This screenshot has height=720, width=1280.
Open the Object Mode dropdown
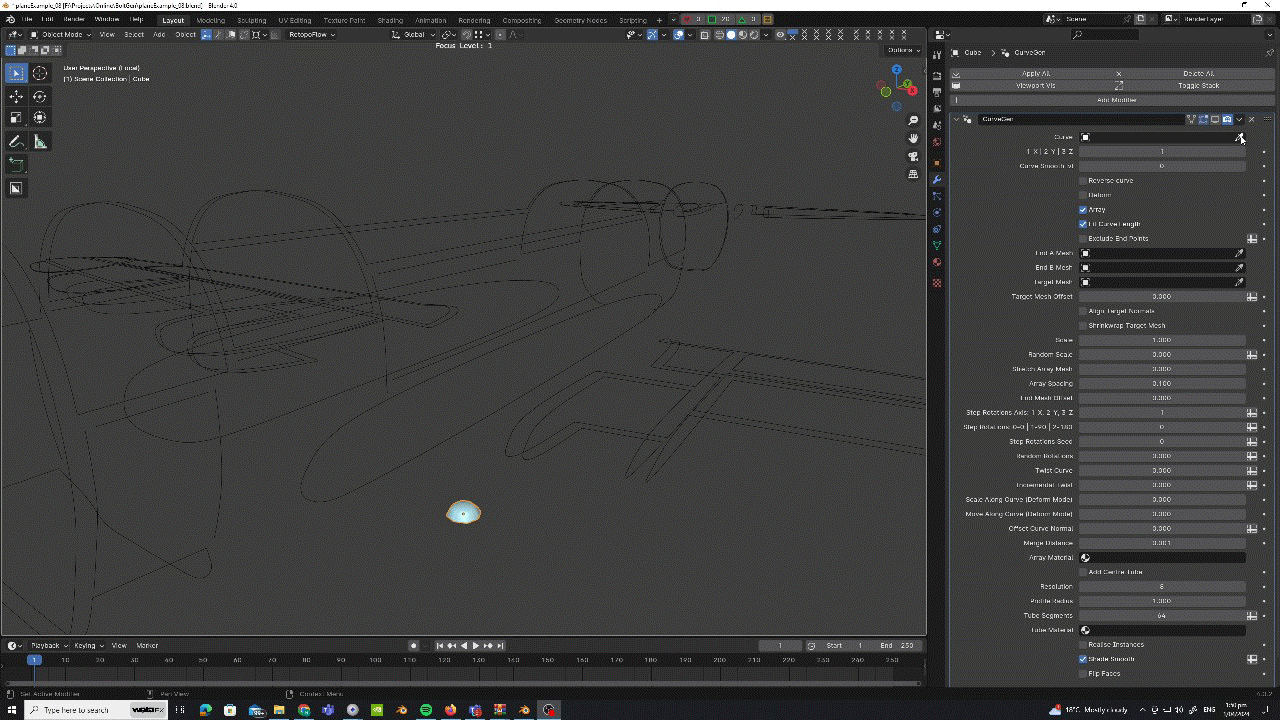click(x=60, y=35)
